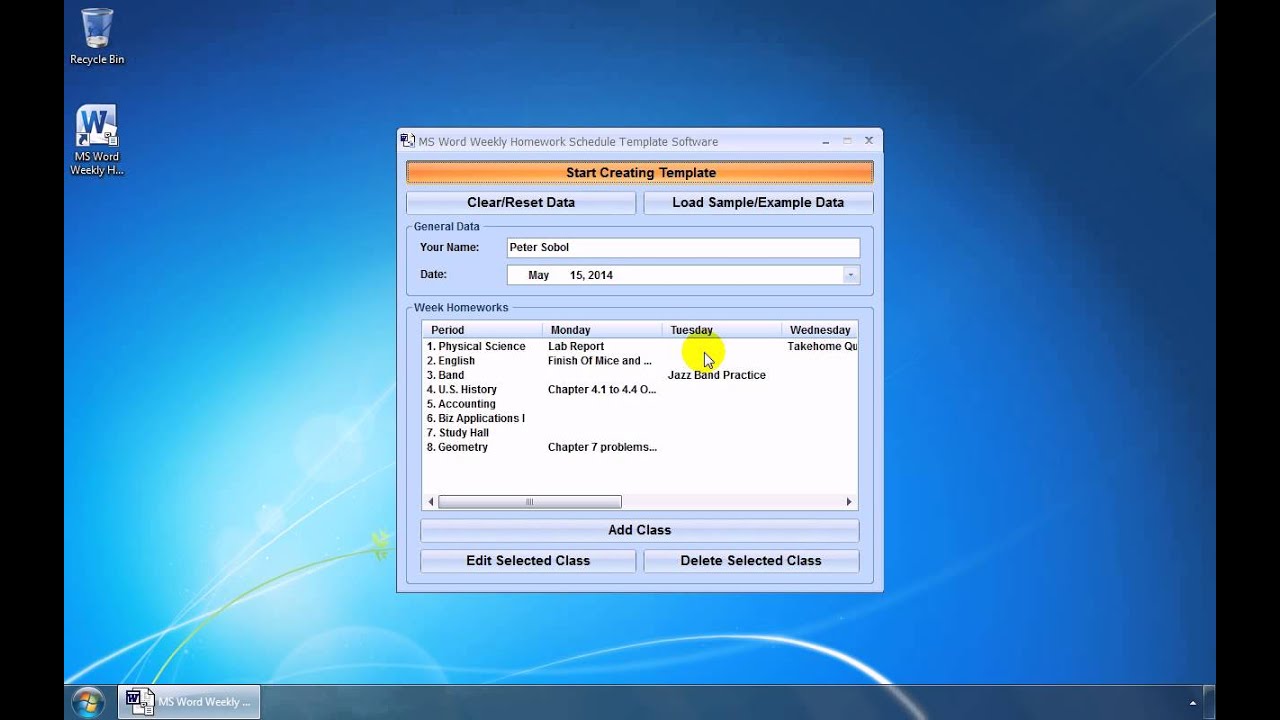Viewport: 1280px width, 720px height.
Task: Click the Wednesday column header
Action: 820,330
